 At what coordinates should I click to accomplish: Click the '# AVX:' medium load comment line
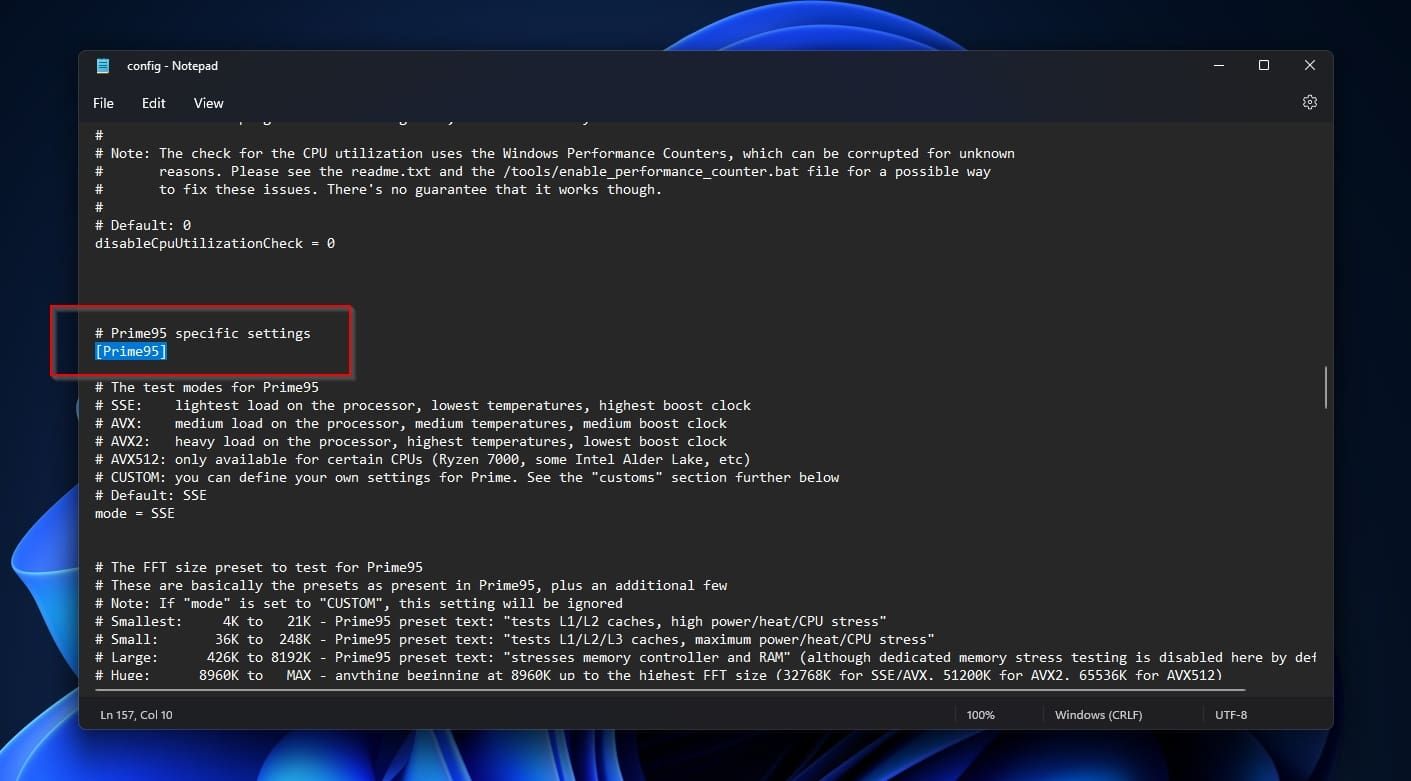tap(411, 423)
